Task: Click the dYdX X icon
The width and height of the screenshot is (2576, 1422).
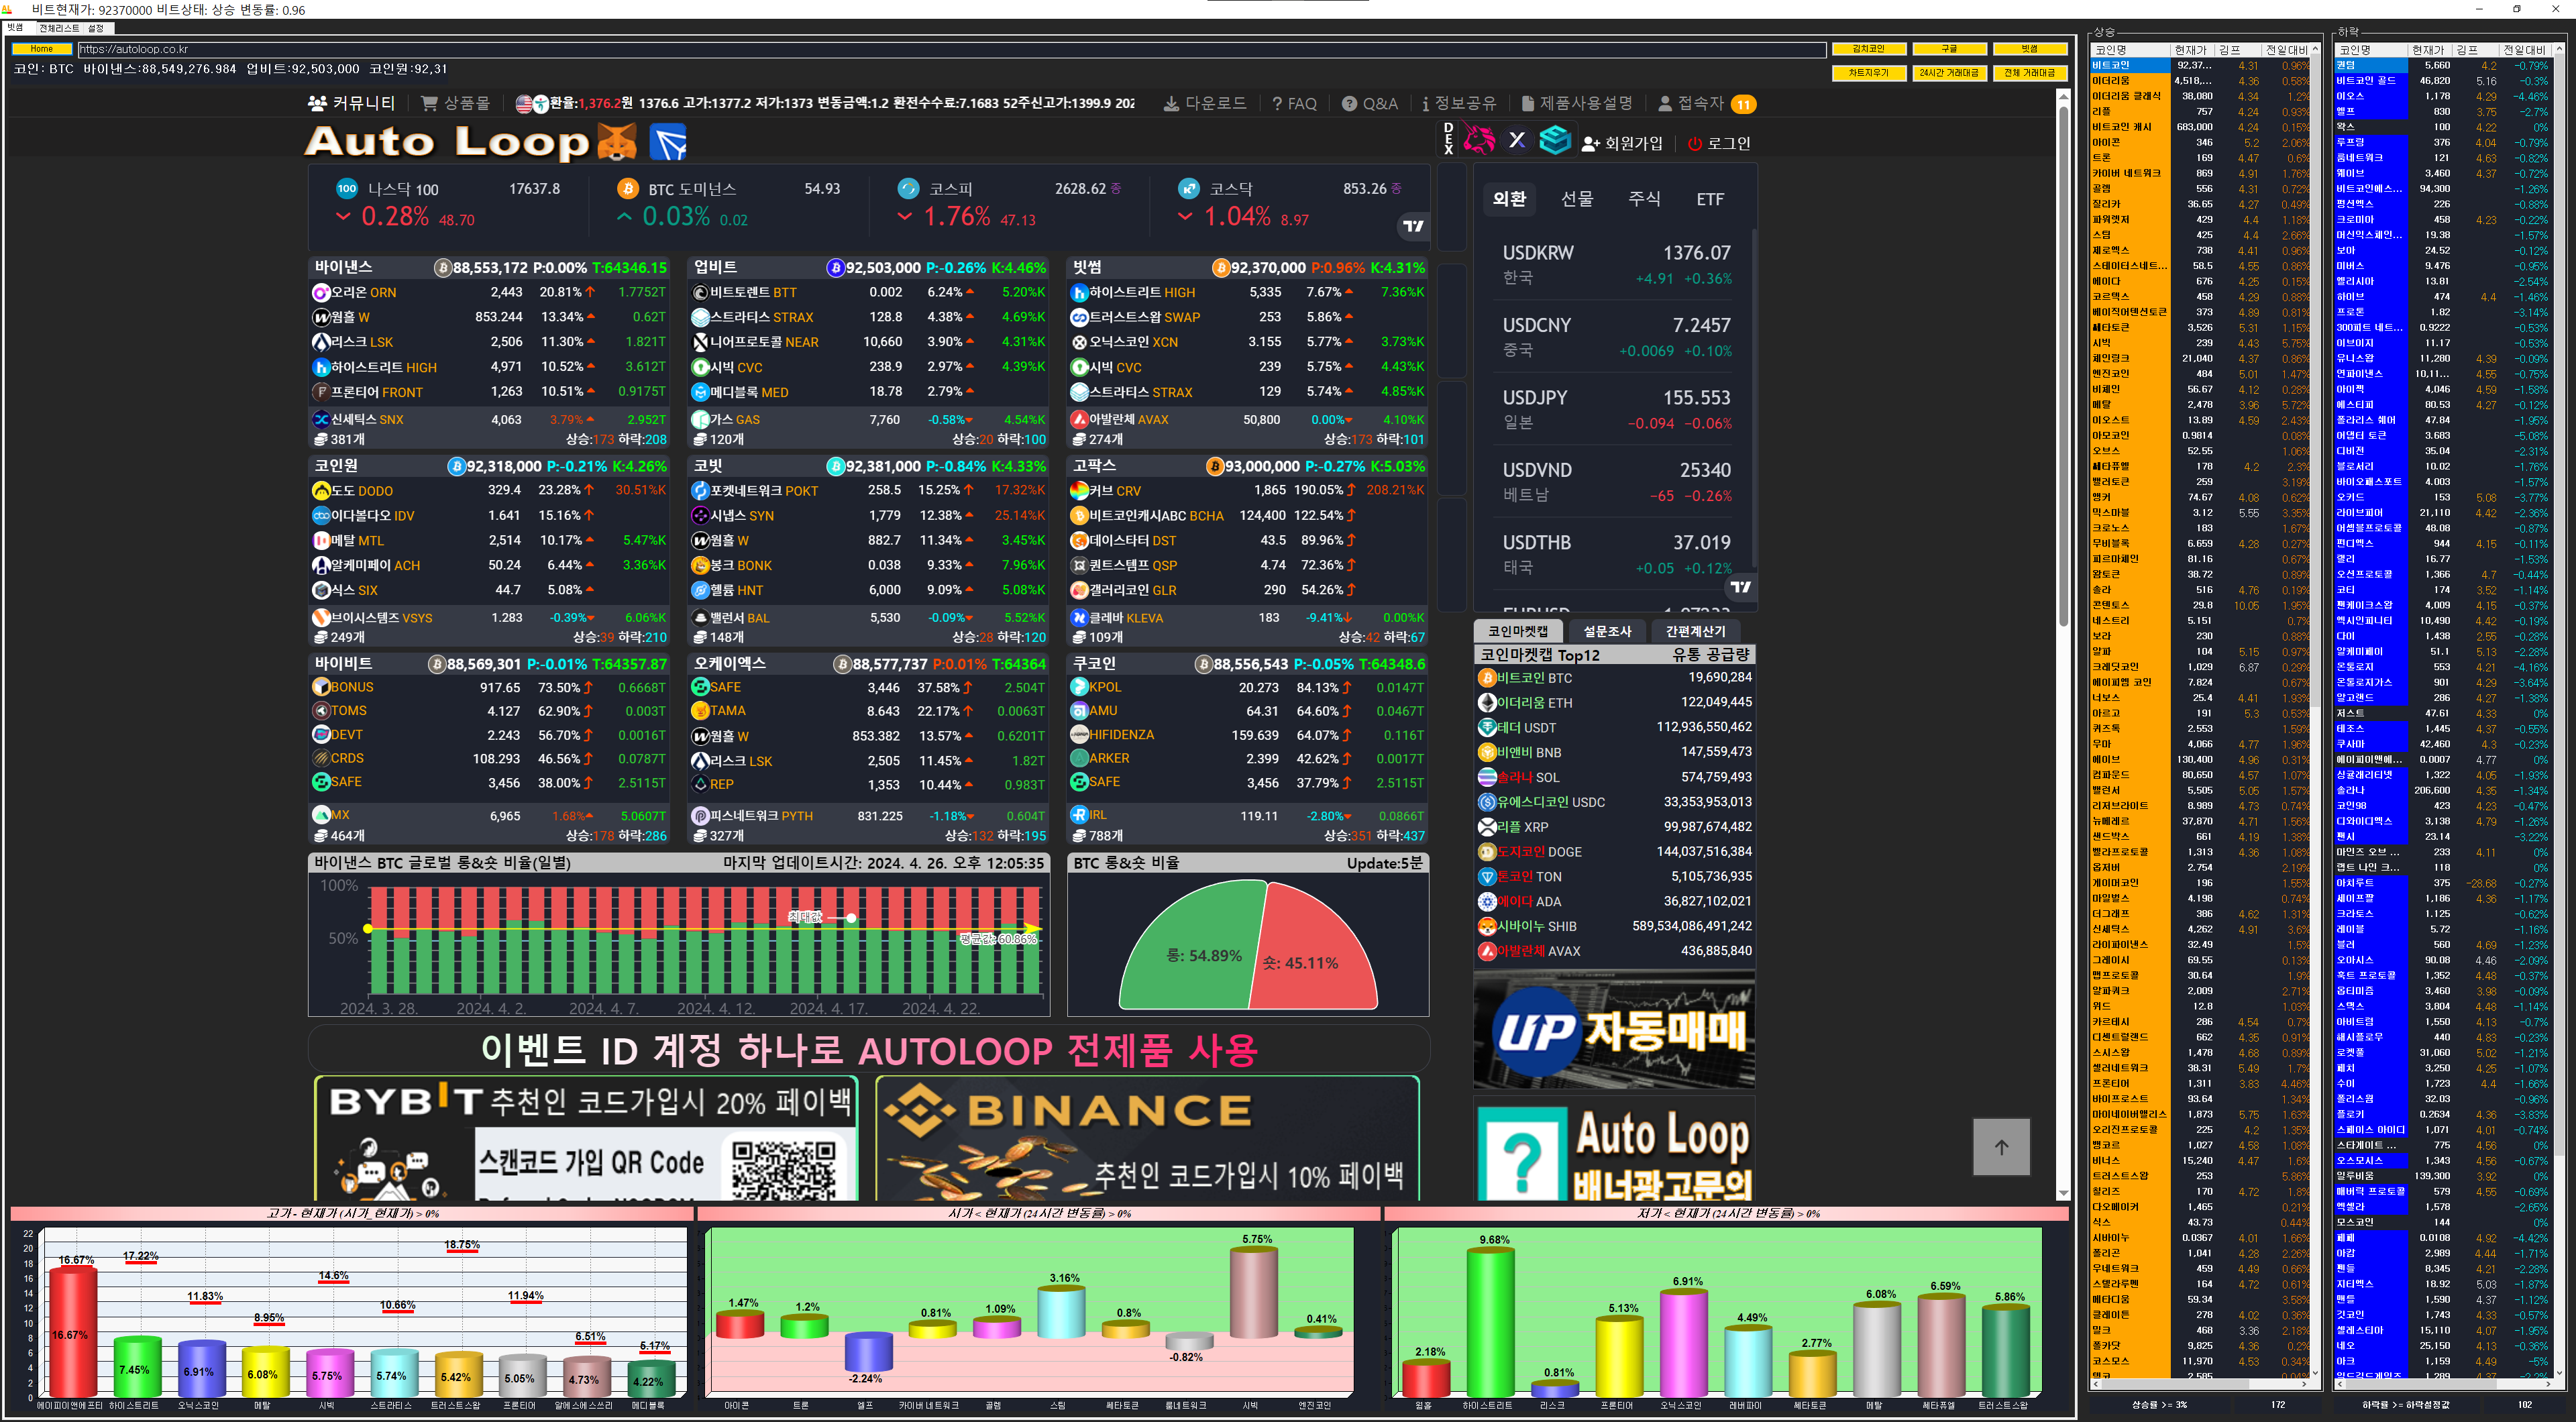Action: (x=1517, y=140)
